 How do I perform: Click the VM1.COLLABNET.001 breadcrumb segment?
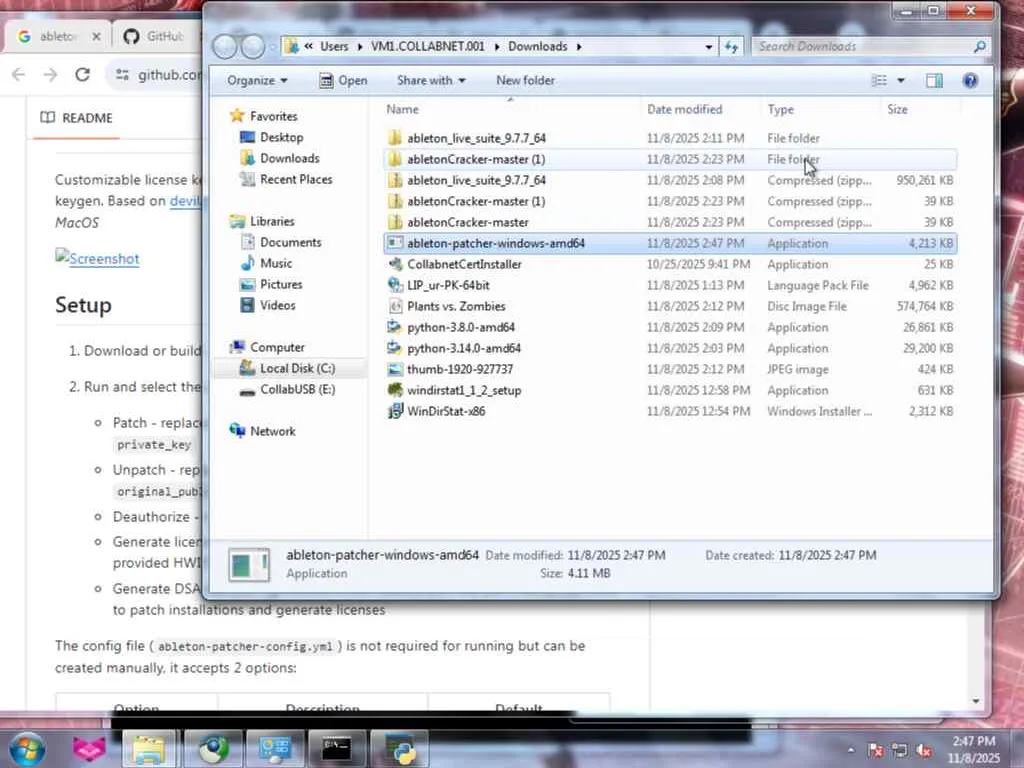coord(428,46)
